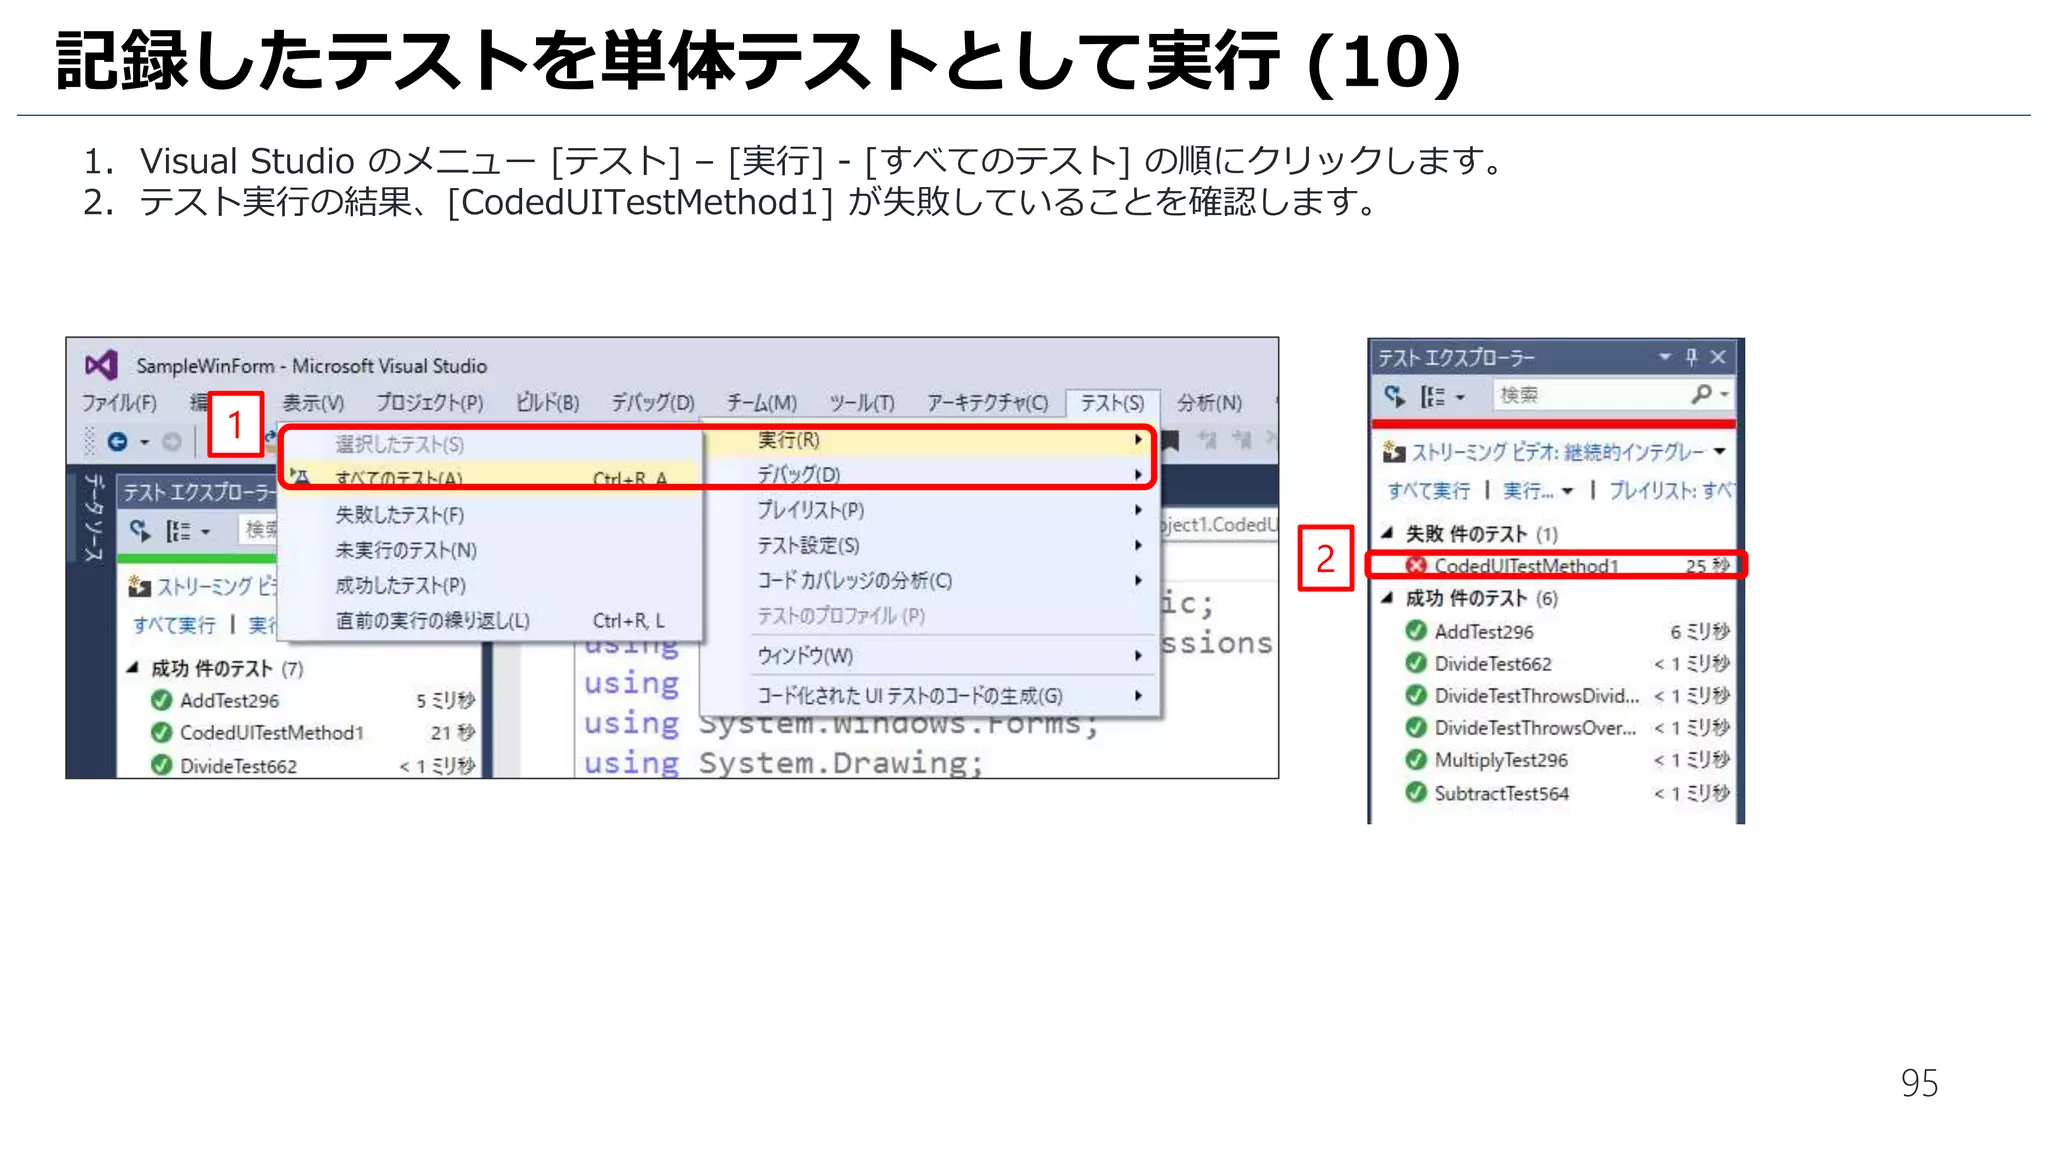The width and height of the screenshot is (2048, 1152).
Task: Click green check icon beside CodedUITestMethod1 21 秒
Action: coord(161,732)
